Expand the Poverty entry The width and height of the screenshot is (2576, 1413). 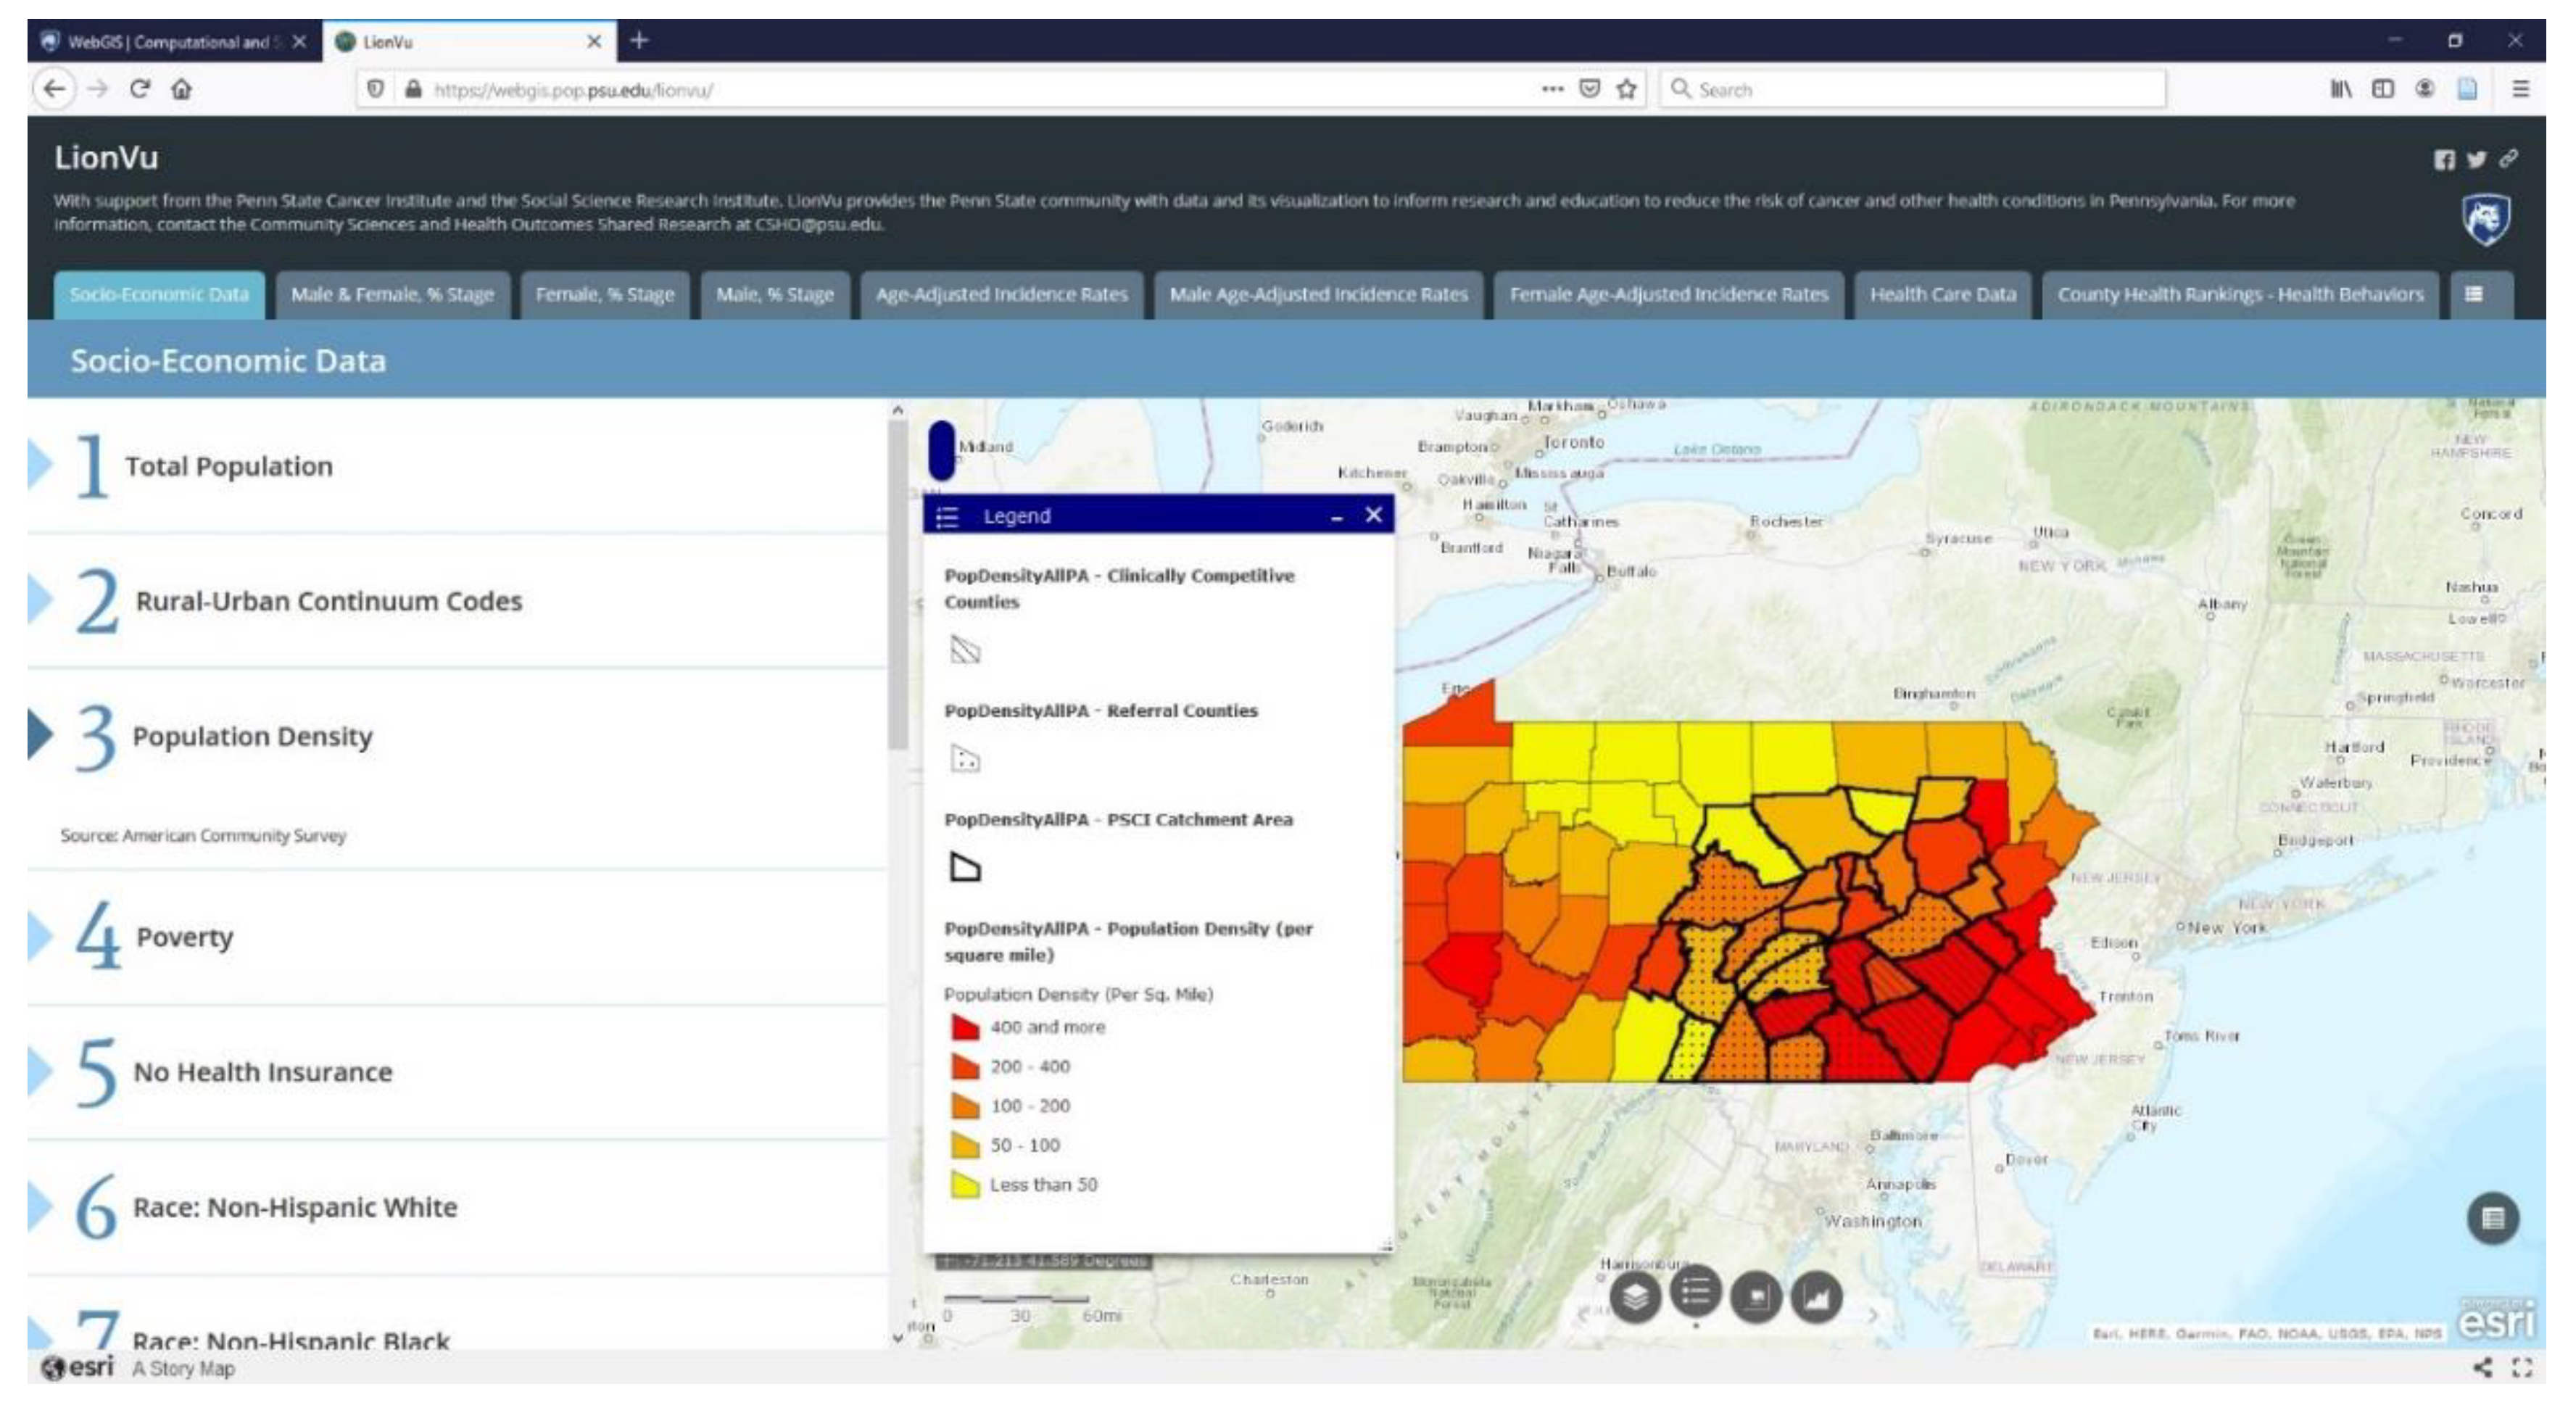[184, 937]
